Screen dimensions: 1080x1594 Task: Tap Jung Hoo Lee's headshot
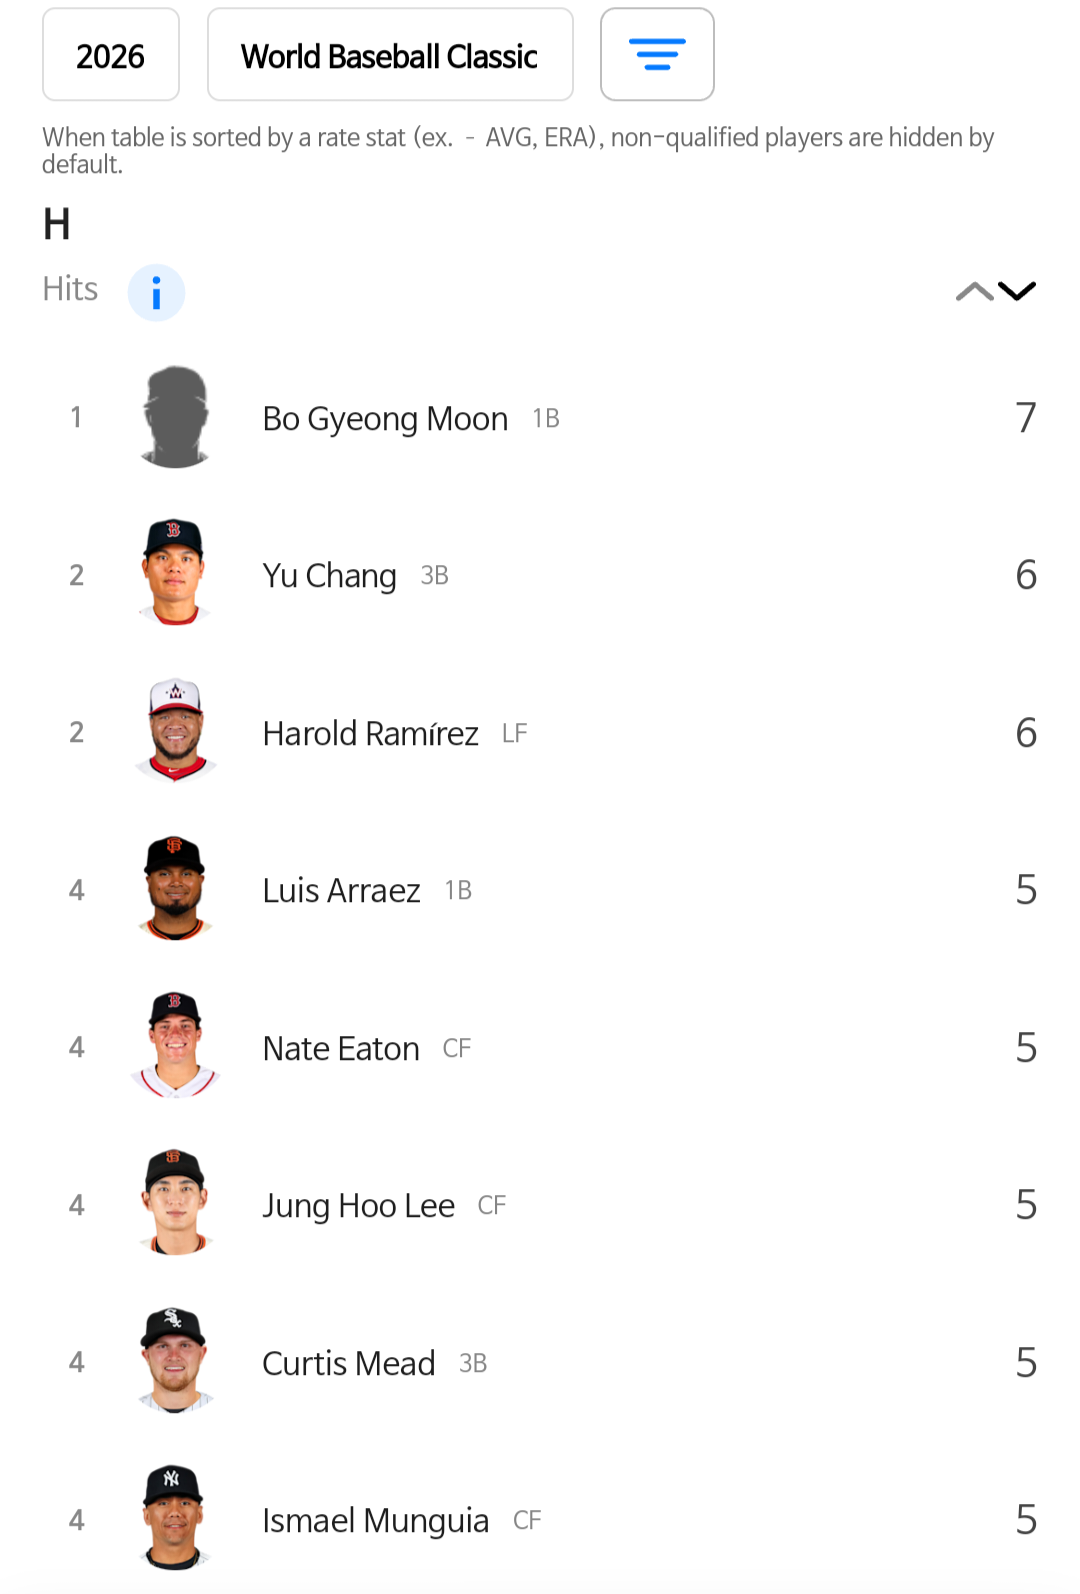tap(176, 1204)
